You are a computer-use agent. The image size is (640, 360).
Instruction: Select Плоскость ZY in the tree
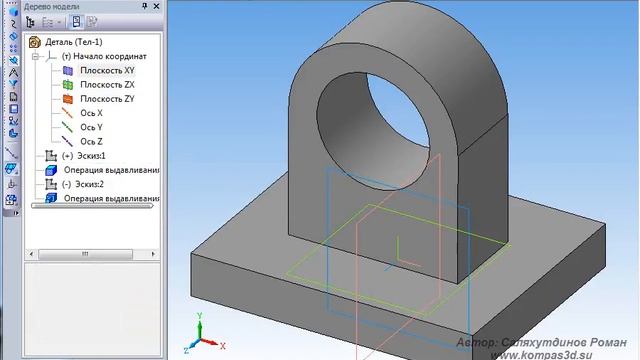[x=107, y=99]
